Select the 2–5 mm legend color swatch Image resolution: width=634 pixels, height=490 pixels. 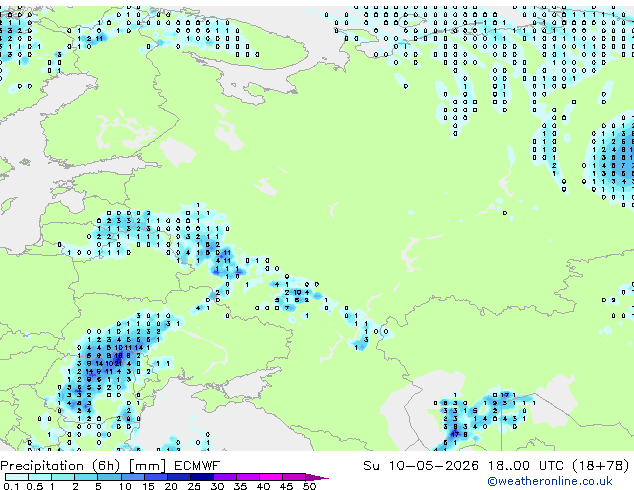click(x=86, y=477)
